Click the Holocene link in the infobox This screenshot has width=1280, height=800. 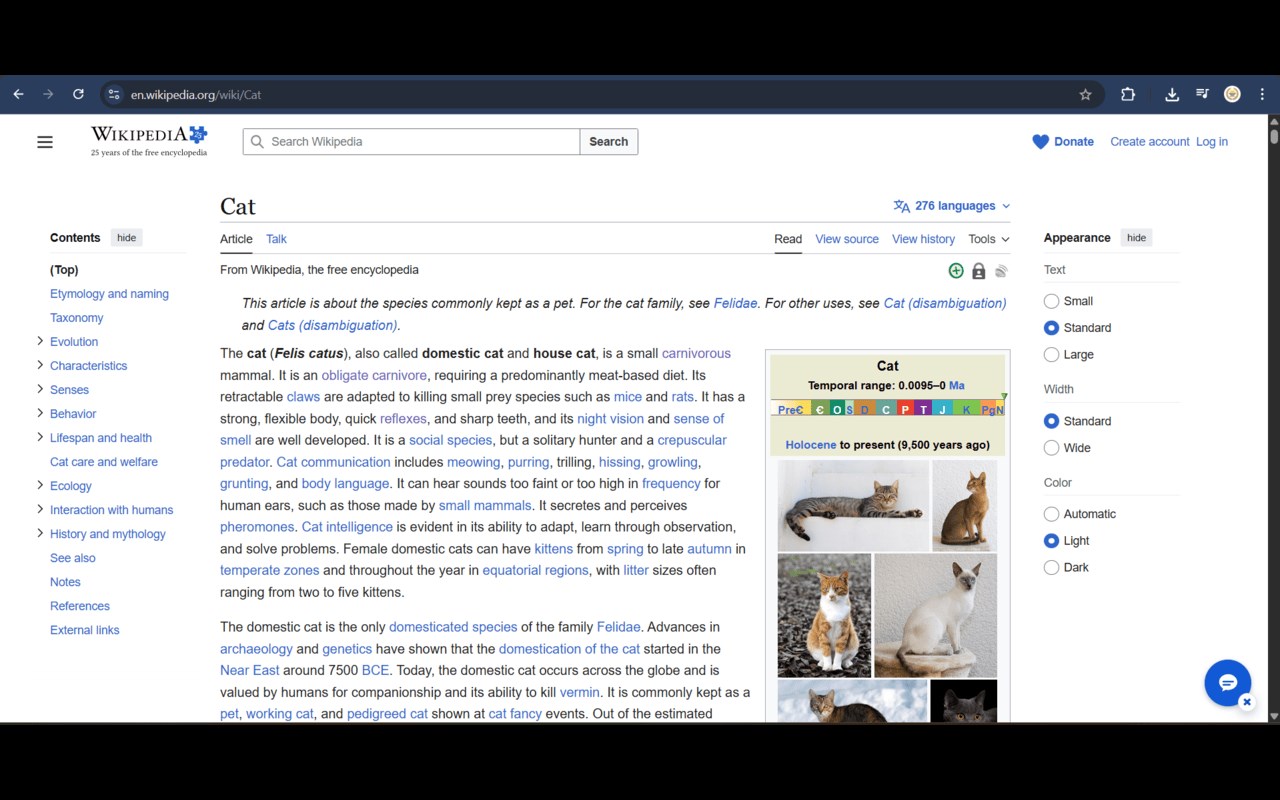pyautogui.click(x=811, y=445)
